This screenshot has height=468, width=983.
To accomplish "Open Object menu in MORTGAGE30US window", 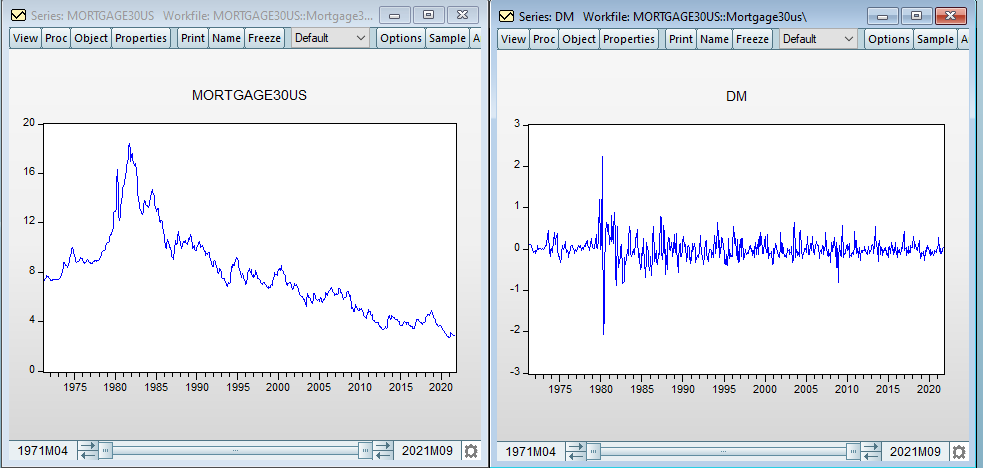I will (x=91, y=38).
